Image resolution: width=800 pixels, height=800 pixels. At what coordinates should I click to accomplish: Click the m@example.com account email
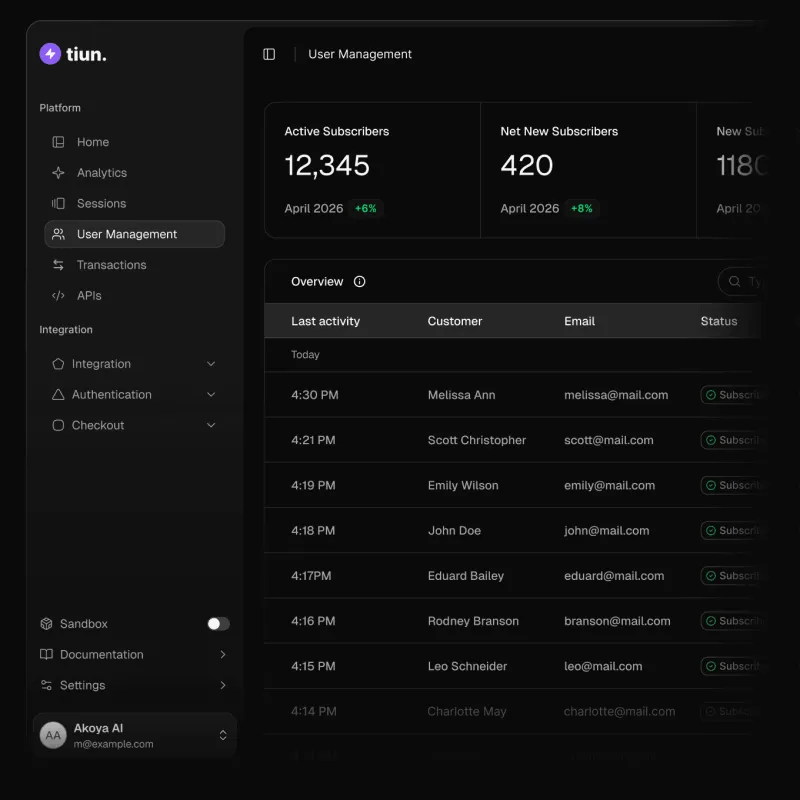pyautogui.click(x=113, y=744)
